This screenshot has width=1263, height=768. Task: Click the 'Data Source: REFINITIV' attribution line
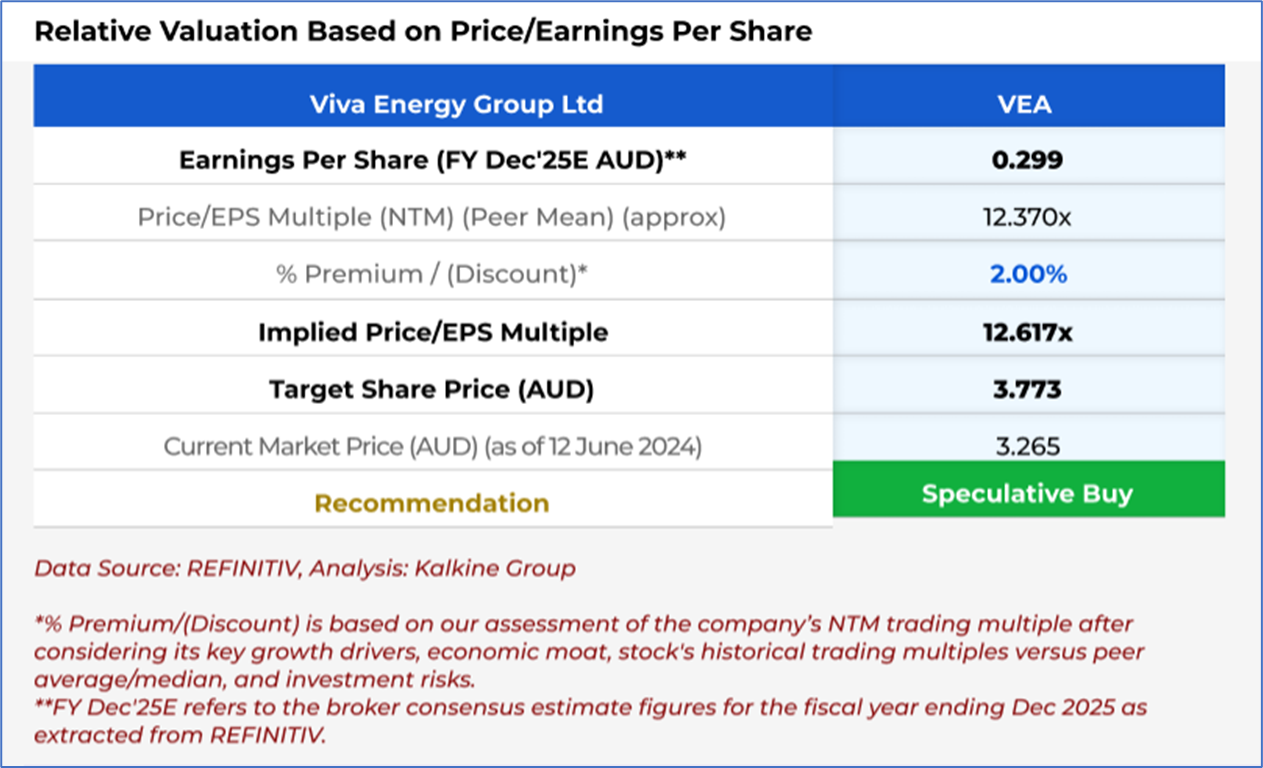tap(305, 569)
